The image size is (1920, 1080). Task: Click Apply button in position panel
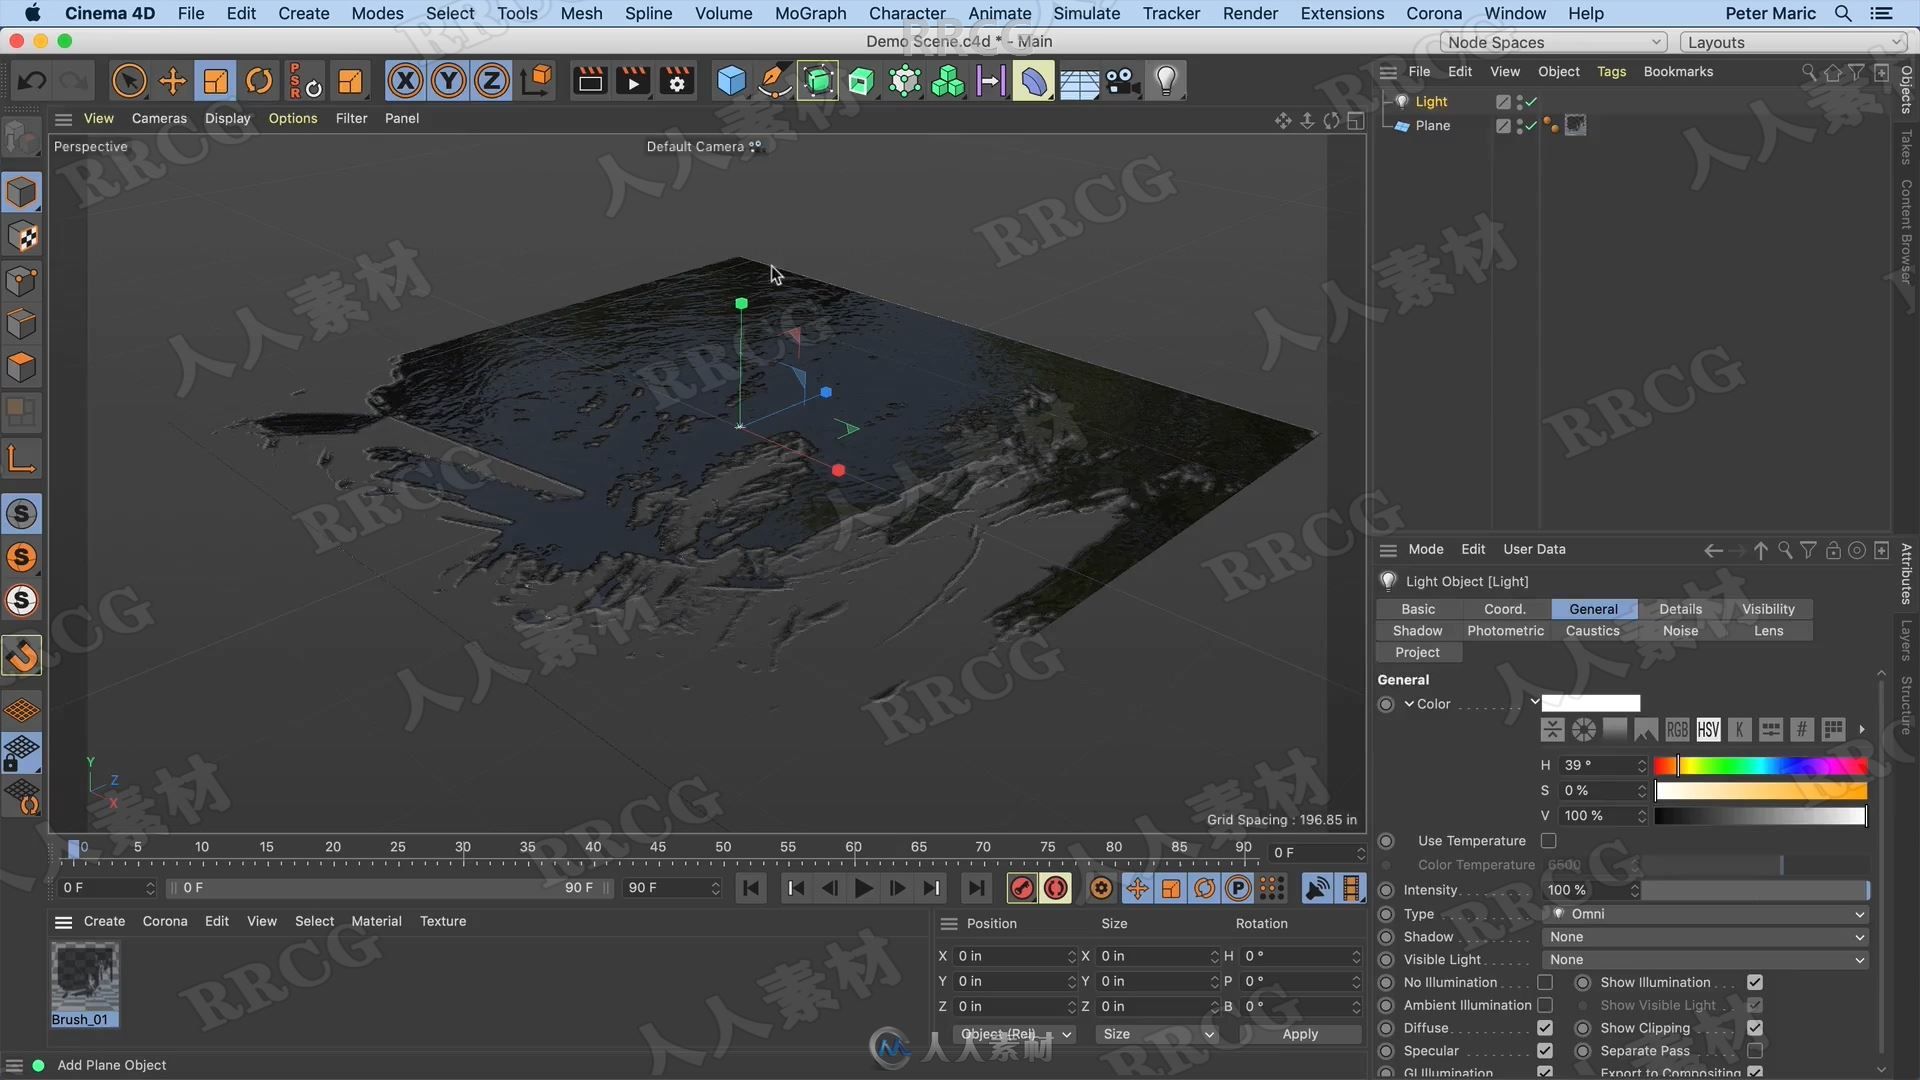coord(1298,1033)
